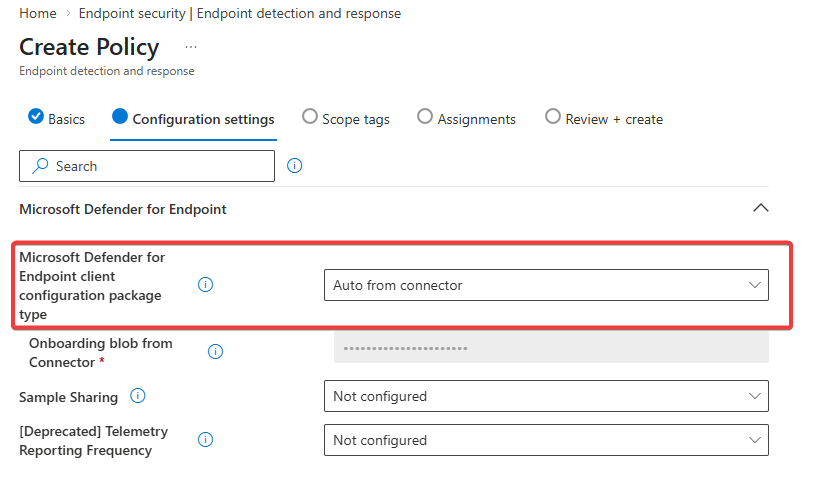Select the Assignments step circle
This screenshot has height=495, width=826.
pos(425,116)
